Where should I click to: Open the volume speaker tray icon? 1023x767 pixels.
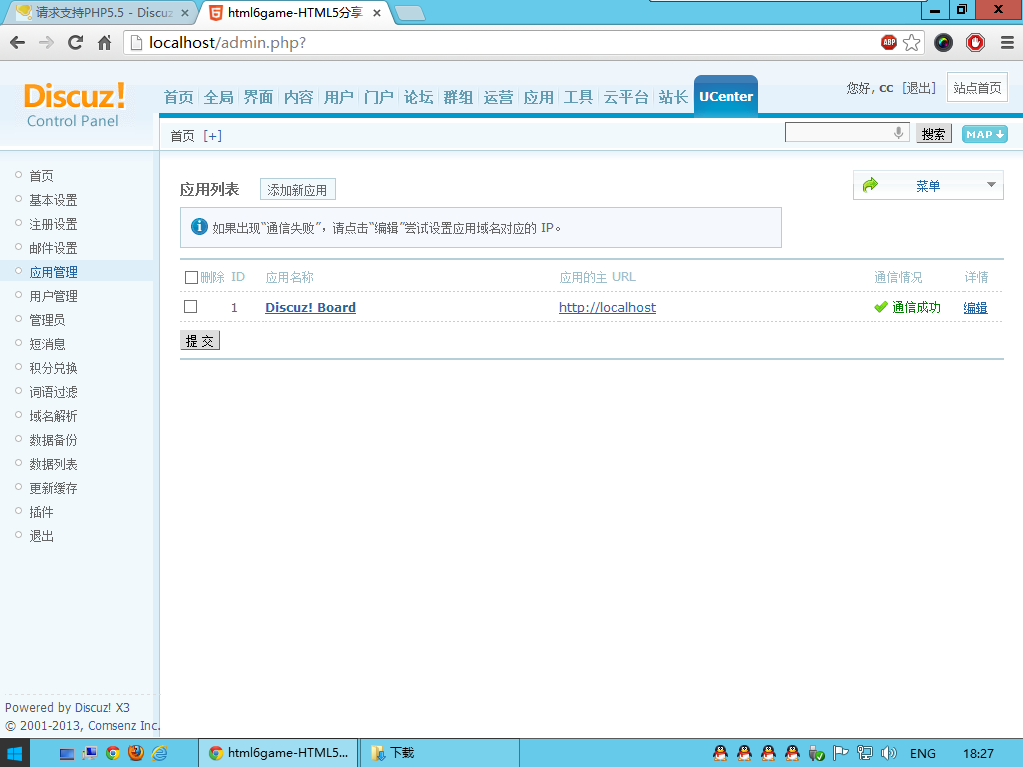889,753
